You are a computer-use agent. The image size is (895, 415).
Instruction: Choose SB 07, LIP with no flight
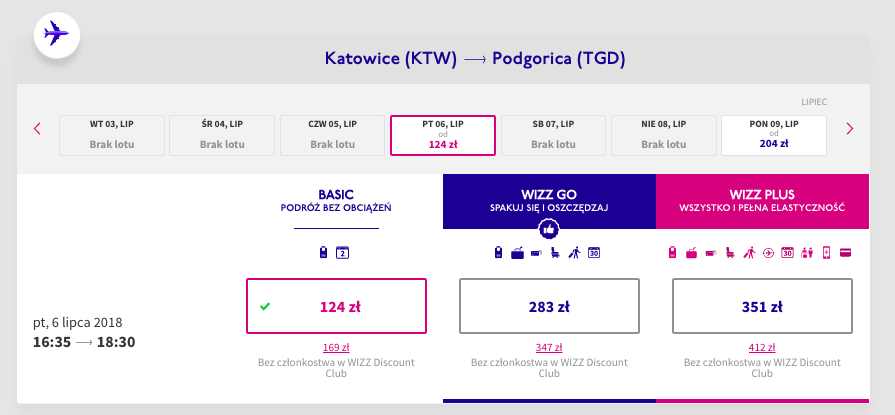click(553, 135)
